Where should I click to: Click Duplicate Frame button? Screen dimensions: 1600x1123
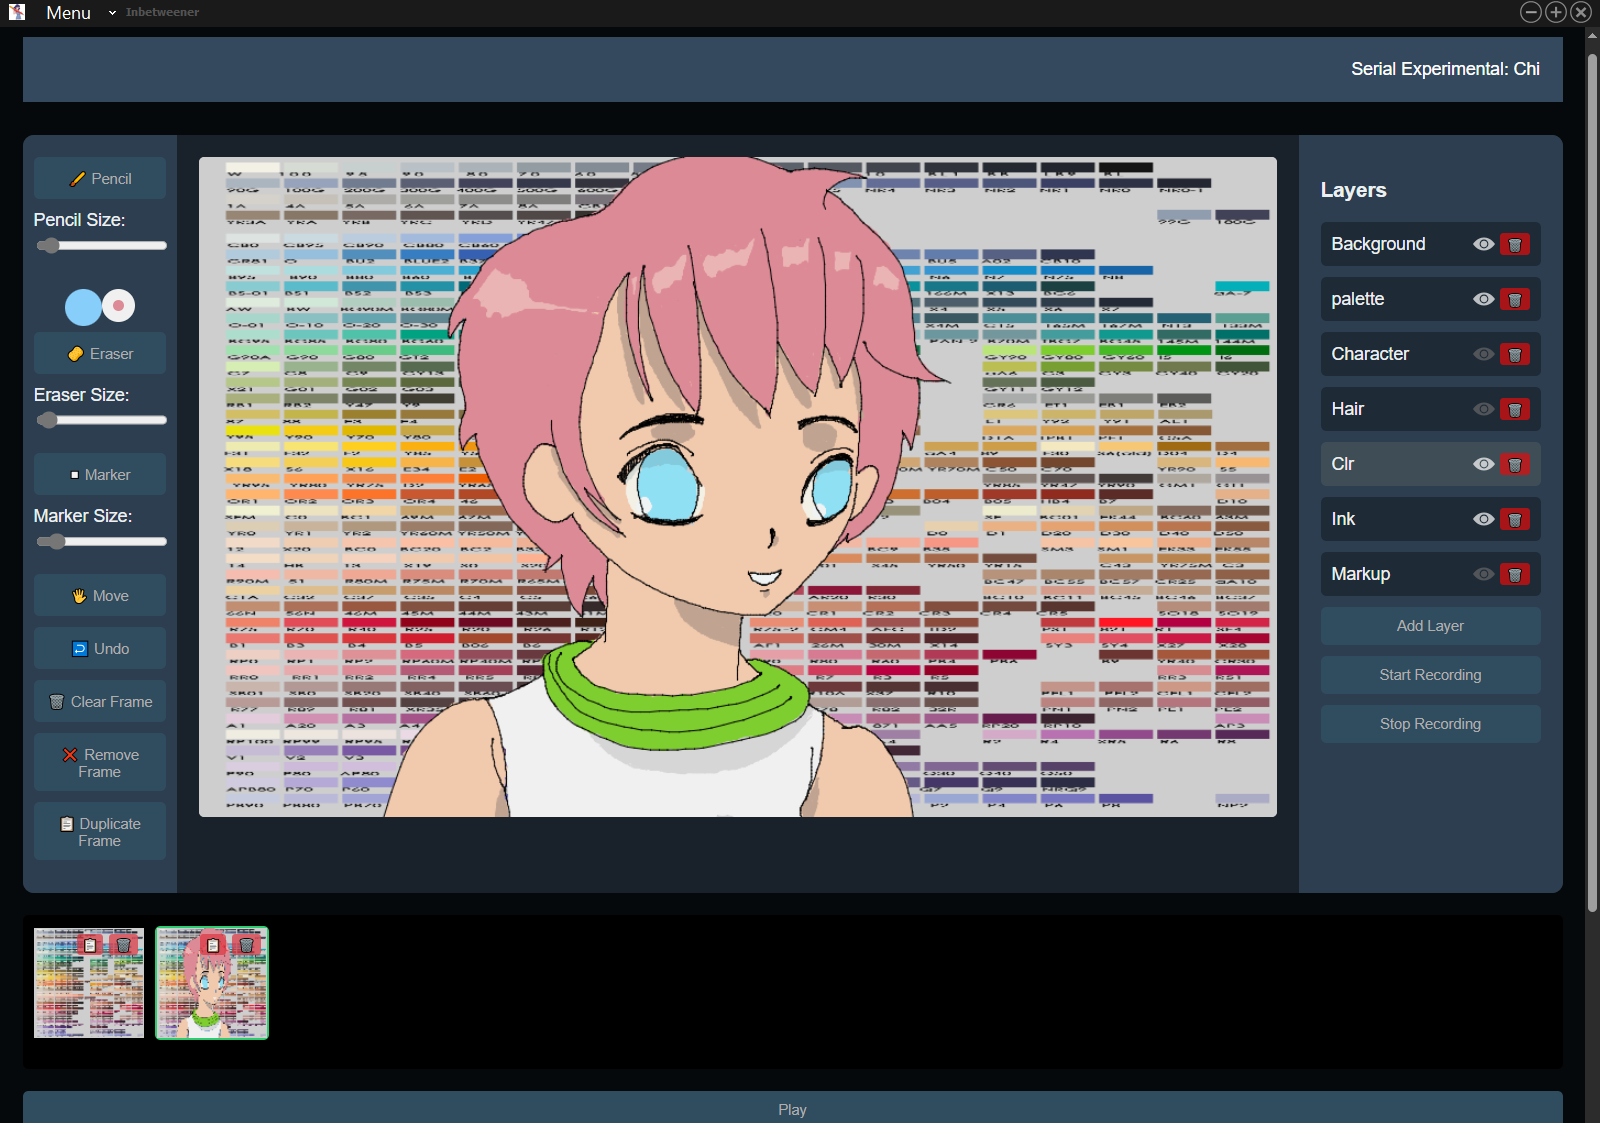click(100, 832)
